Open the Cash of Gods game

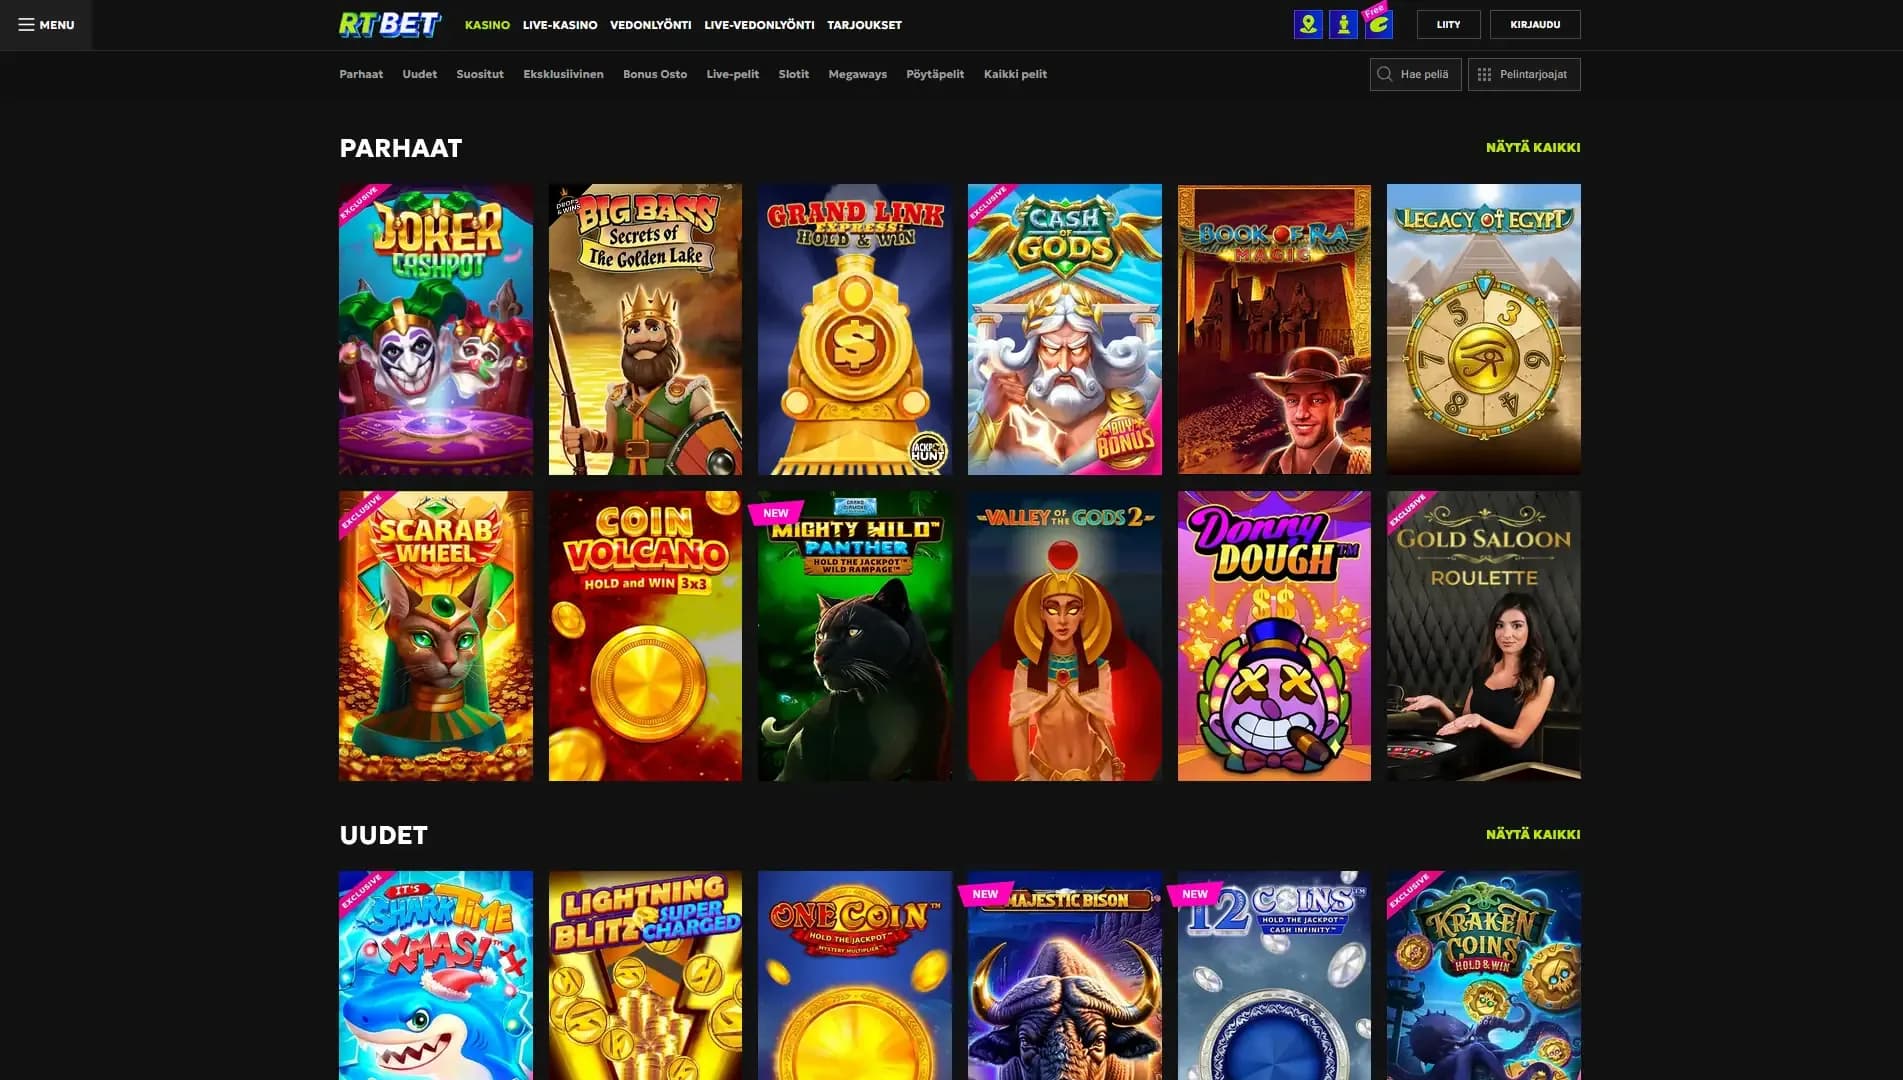click(x=1065, y=329)
